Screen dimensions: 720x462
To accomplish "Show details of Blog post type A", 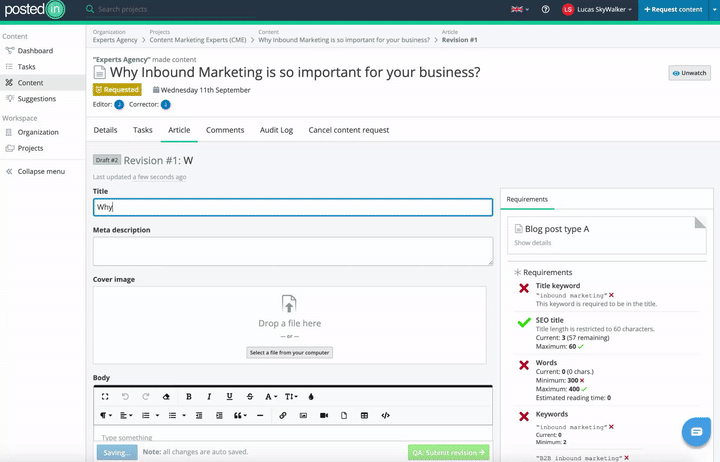I will [532, 242].
